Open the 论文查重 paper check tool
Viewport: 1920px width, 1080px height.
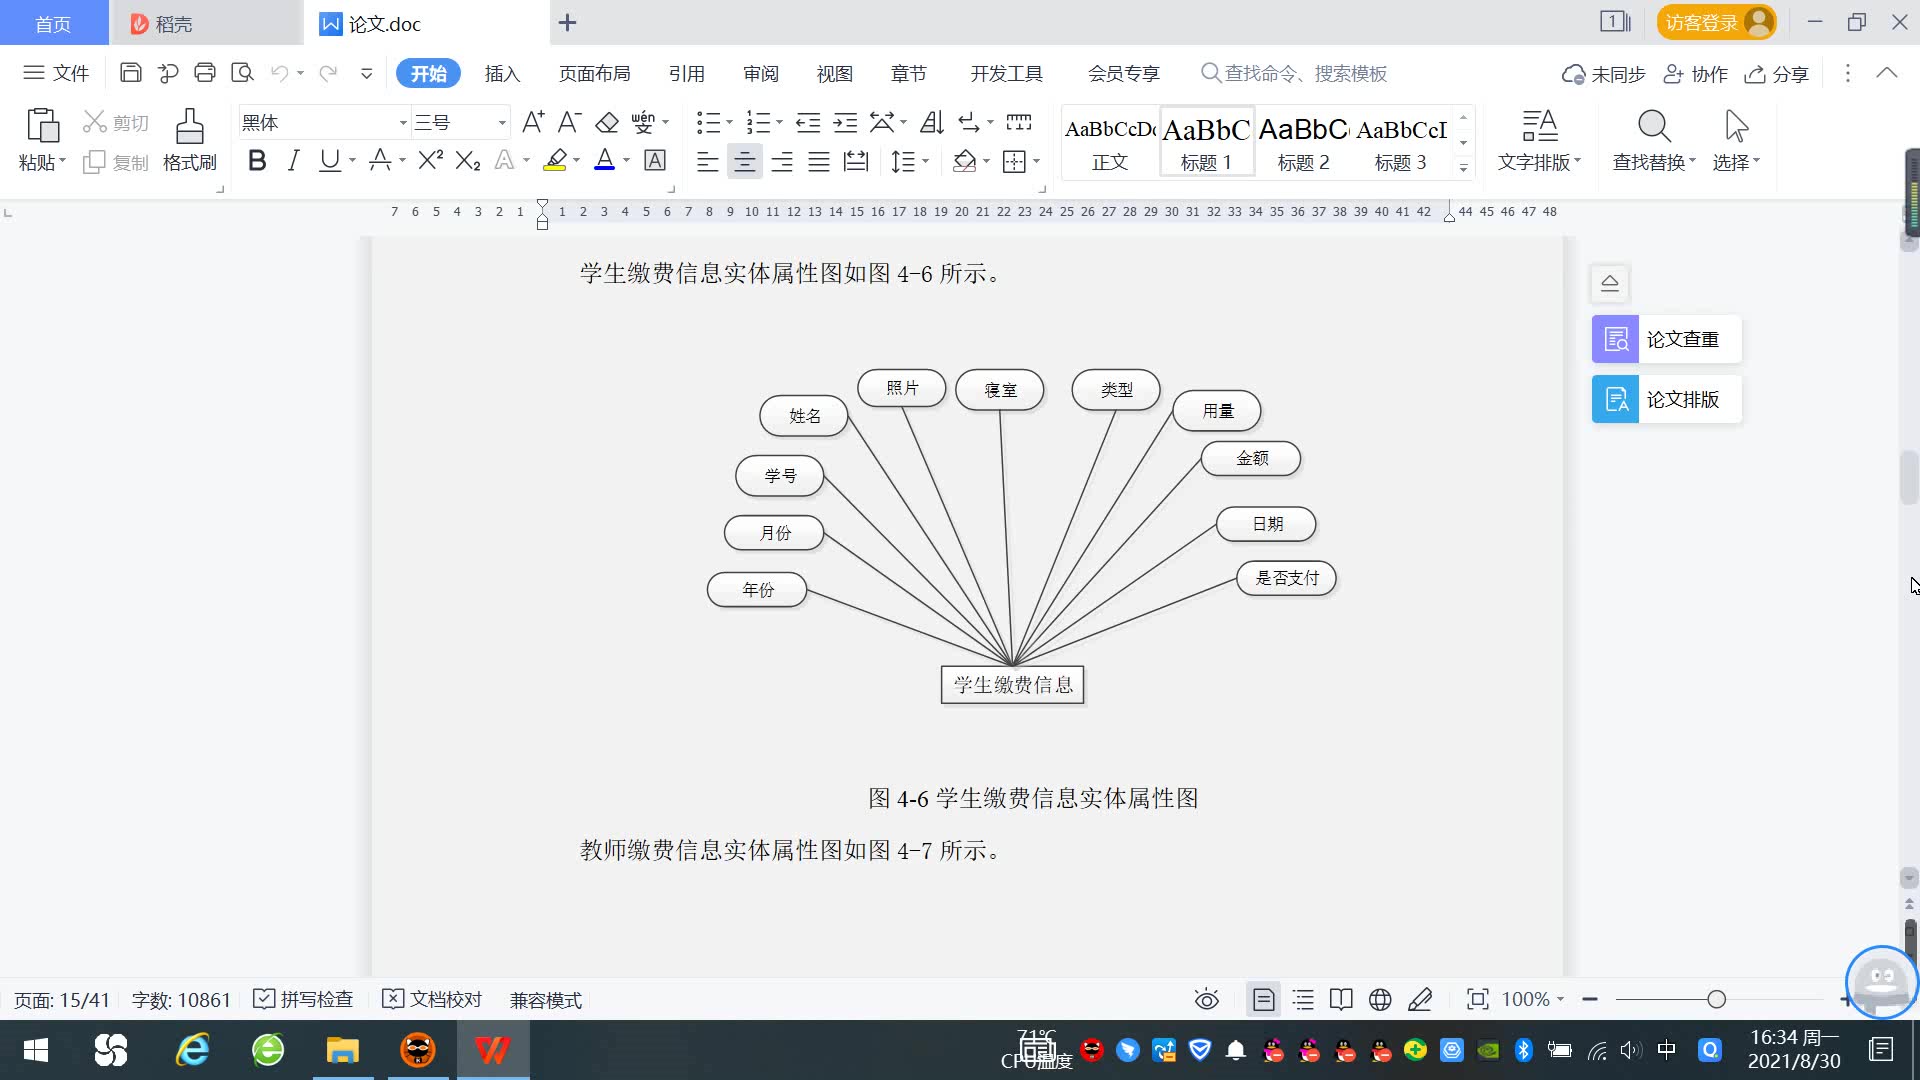(x=1666, y=340)
